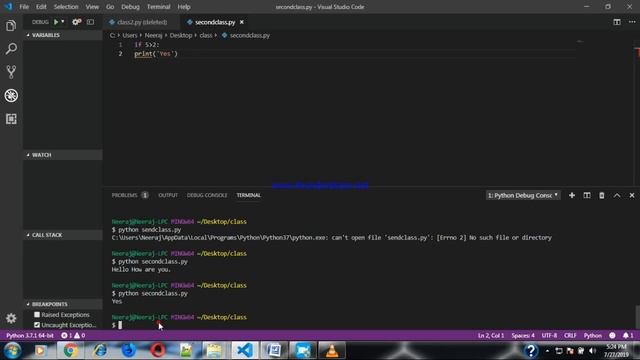Change language mode Python
This screenshot has width=640, height=360.
coord(592,336)
